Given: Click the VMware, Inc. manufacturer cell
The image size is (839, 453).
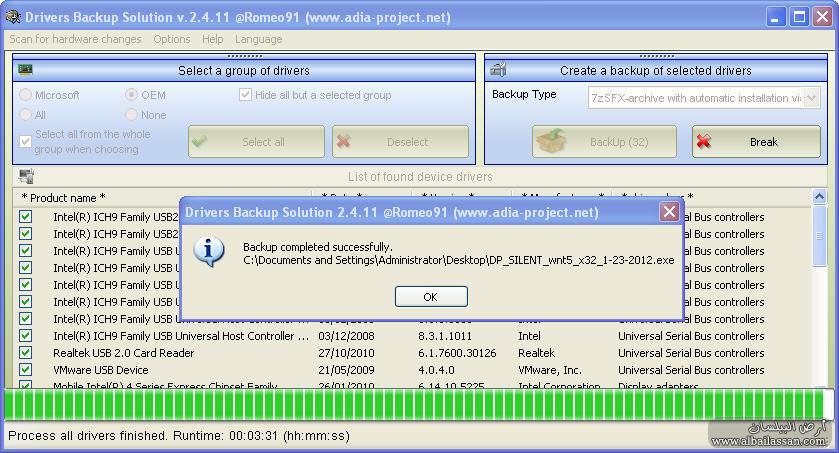Looking at the screenshot, I should 550,370.
